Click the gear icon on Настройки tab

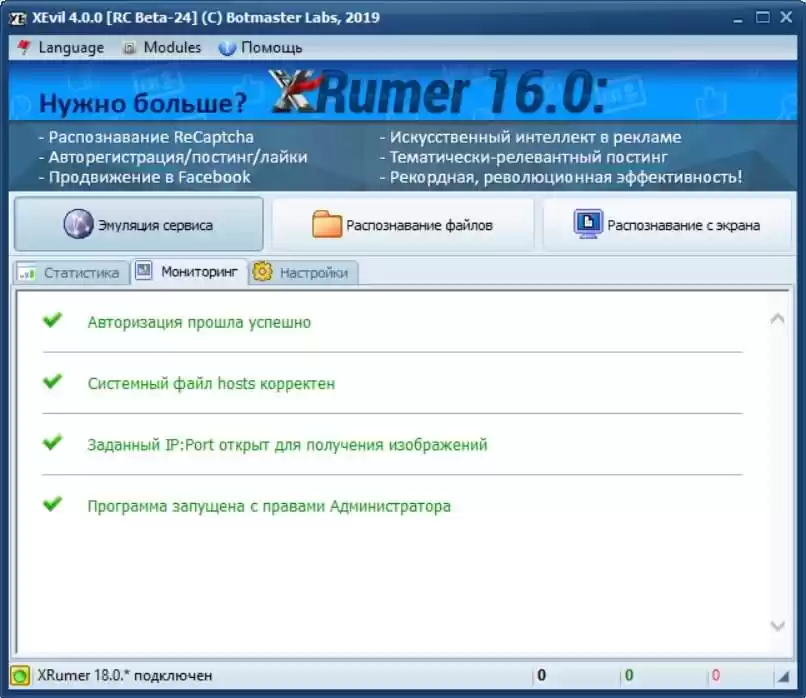262,271
